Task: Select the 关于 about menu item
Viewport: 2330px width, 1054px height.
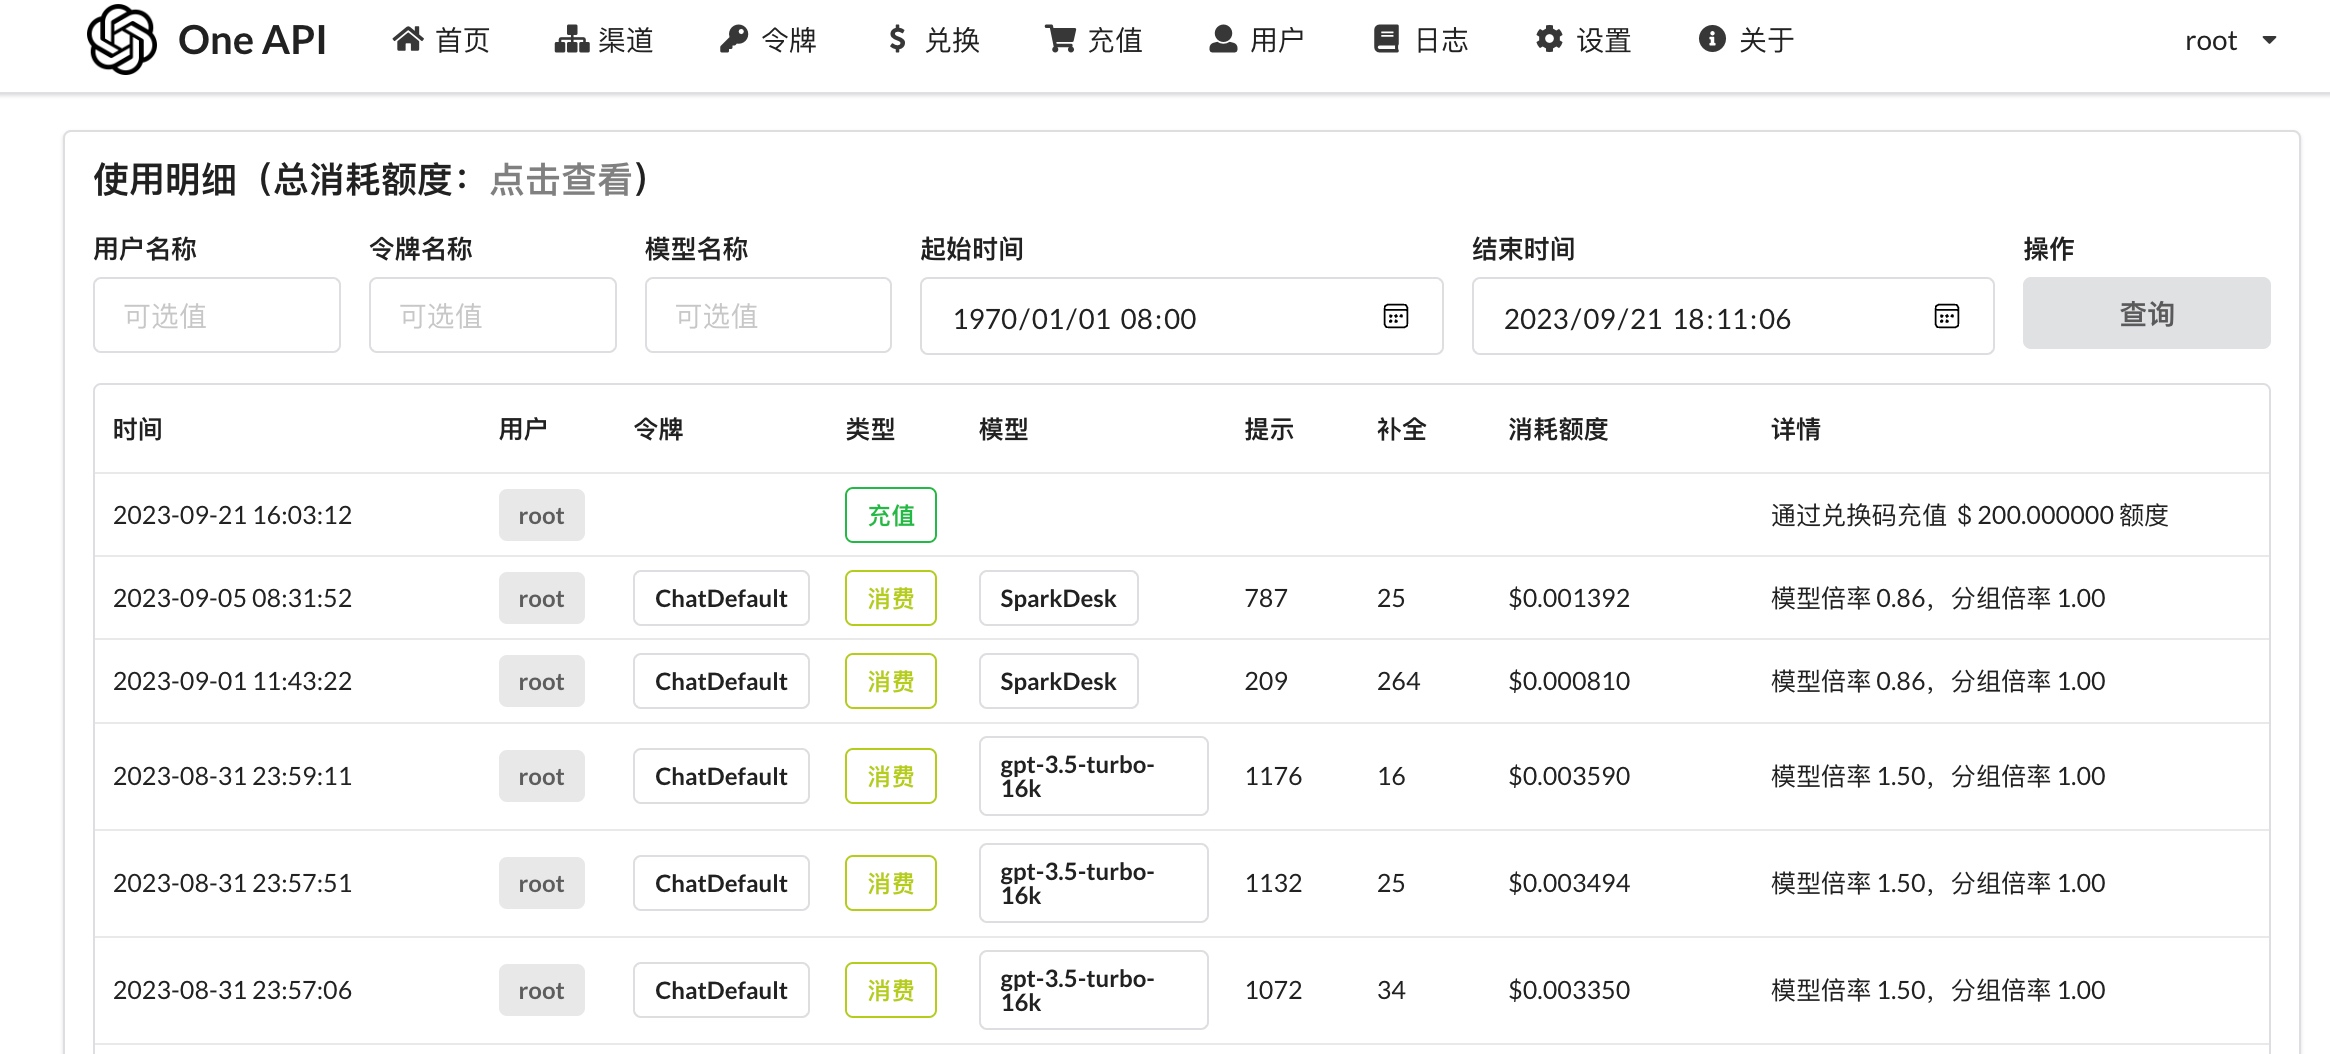Action: click(x=1746, y=40)
